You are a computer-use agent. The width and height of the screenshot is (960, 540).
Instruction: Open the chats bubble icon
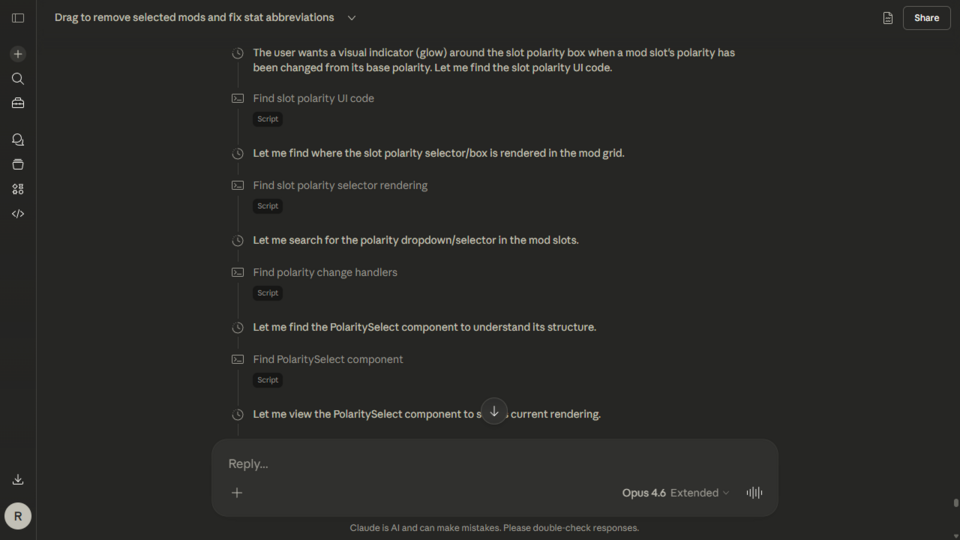tap(18, 140)
